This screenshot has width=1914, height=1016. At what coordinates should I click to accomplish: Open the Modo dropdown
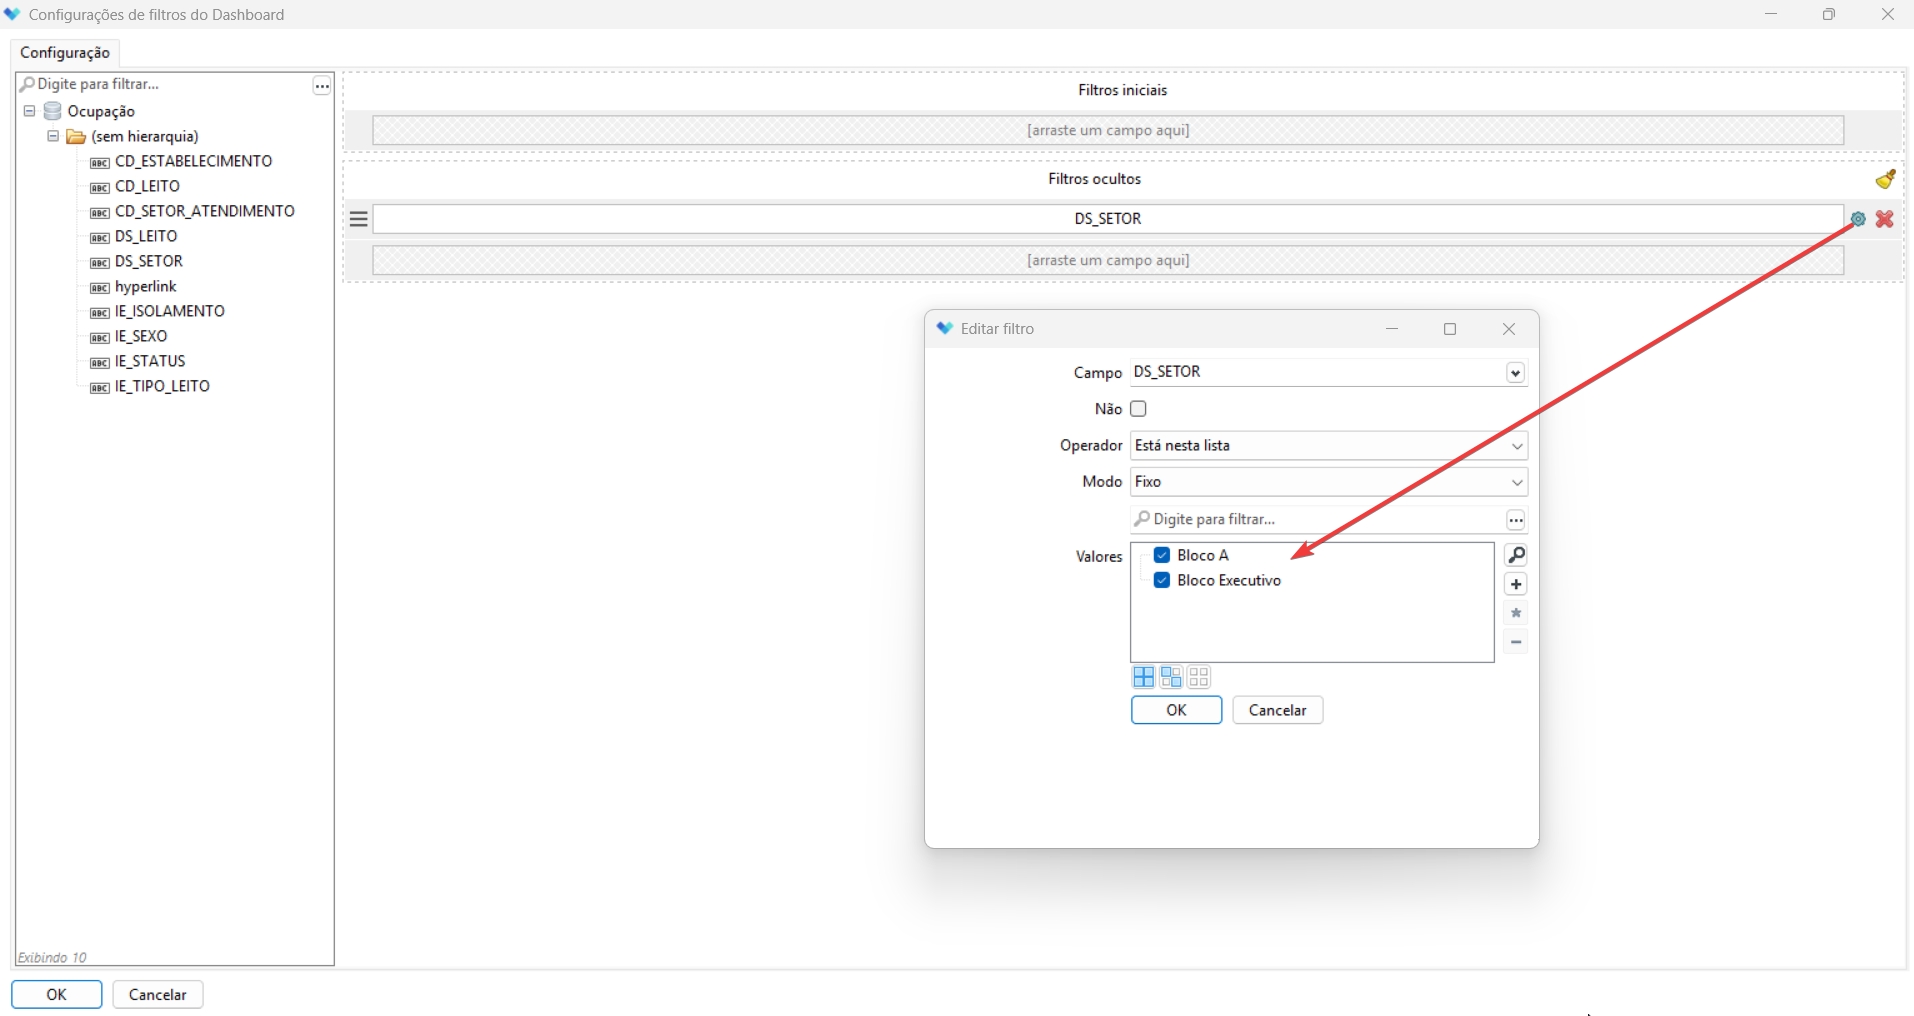click(x=1516, y=482)
